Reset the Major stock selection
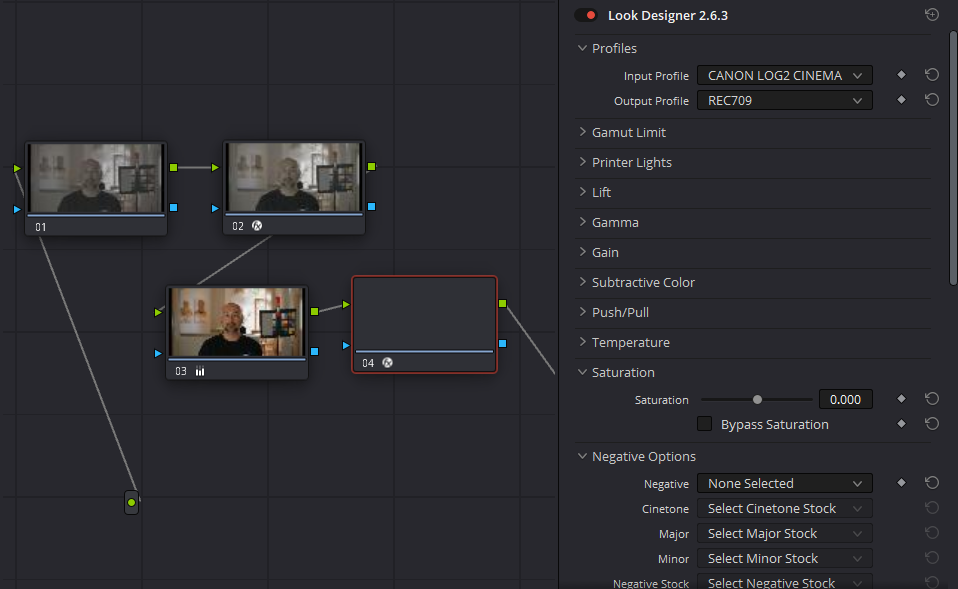958x589 pixels. 932,533
